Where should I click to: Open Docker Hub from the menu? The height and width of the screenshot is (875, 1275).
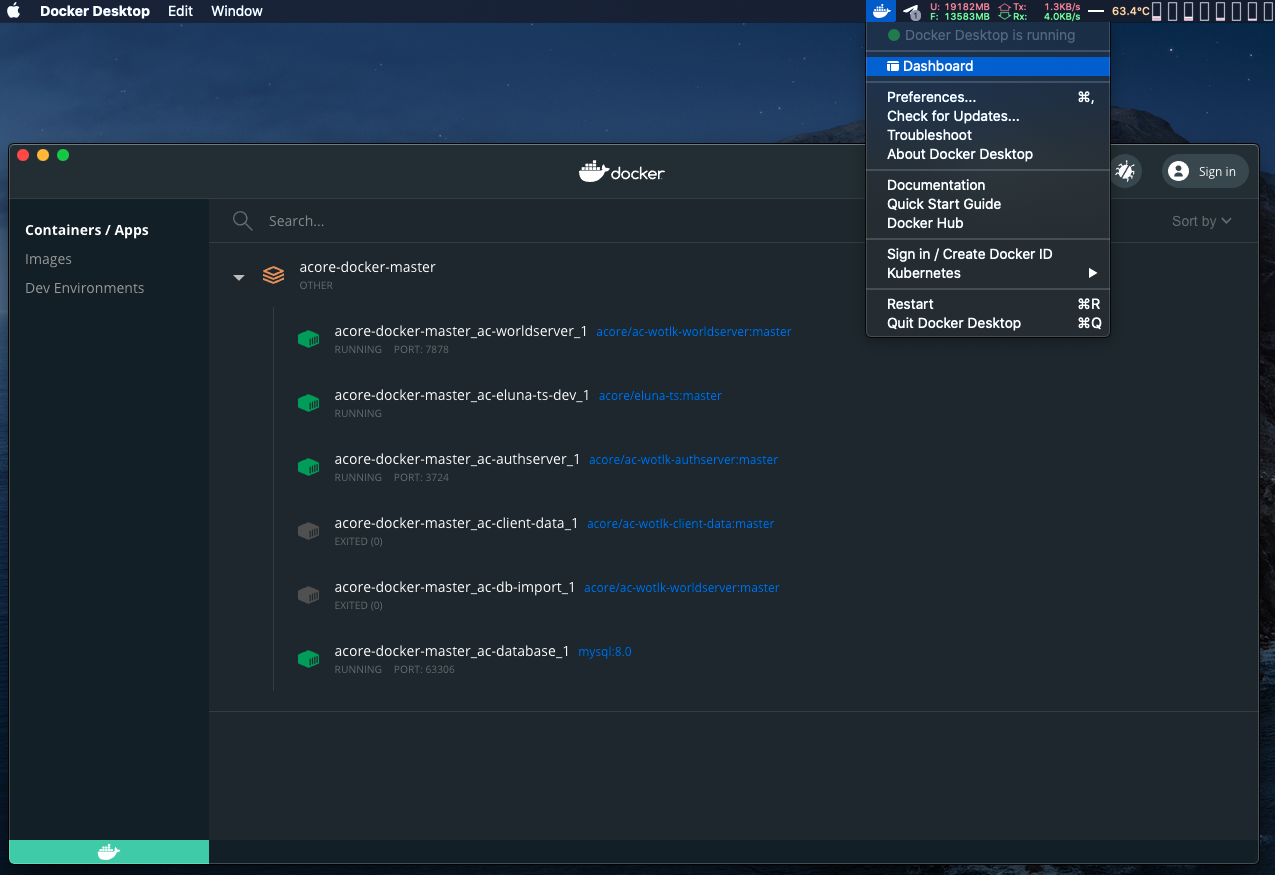coord(988,223)
